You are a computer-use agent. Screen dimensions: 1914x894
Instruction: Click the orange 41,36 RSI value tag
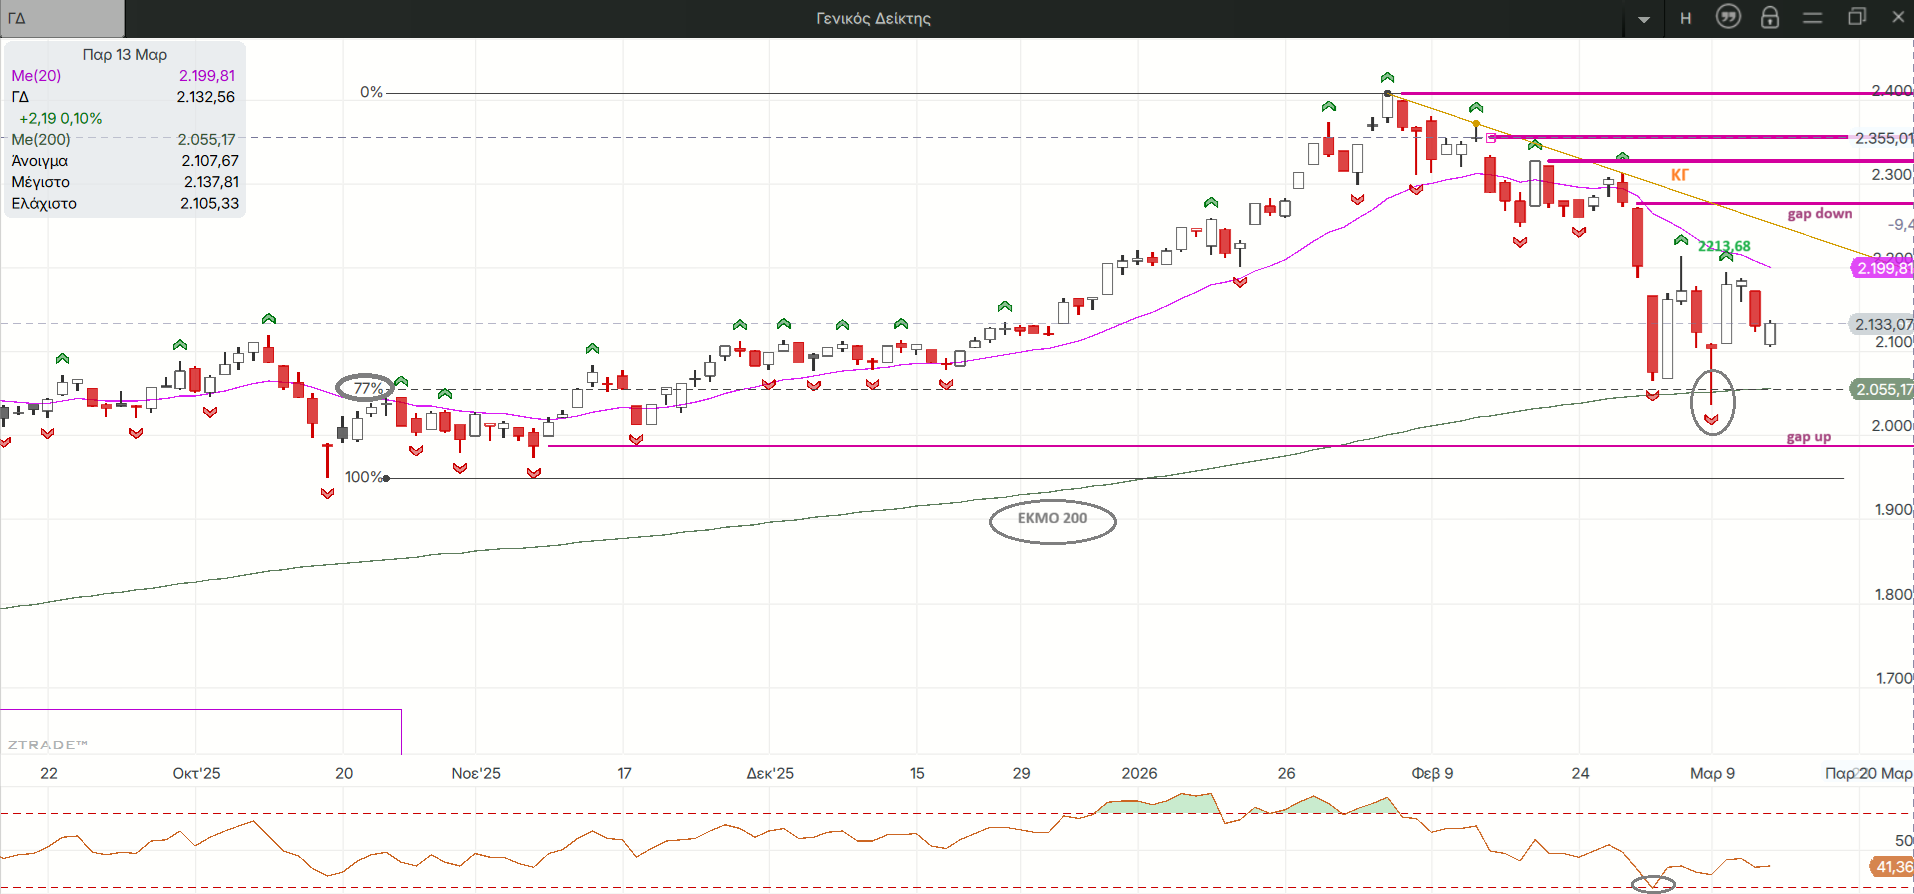[x=1892, y=866]
